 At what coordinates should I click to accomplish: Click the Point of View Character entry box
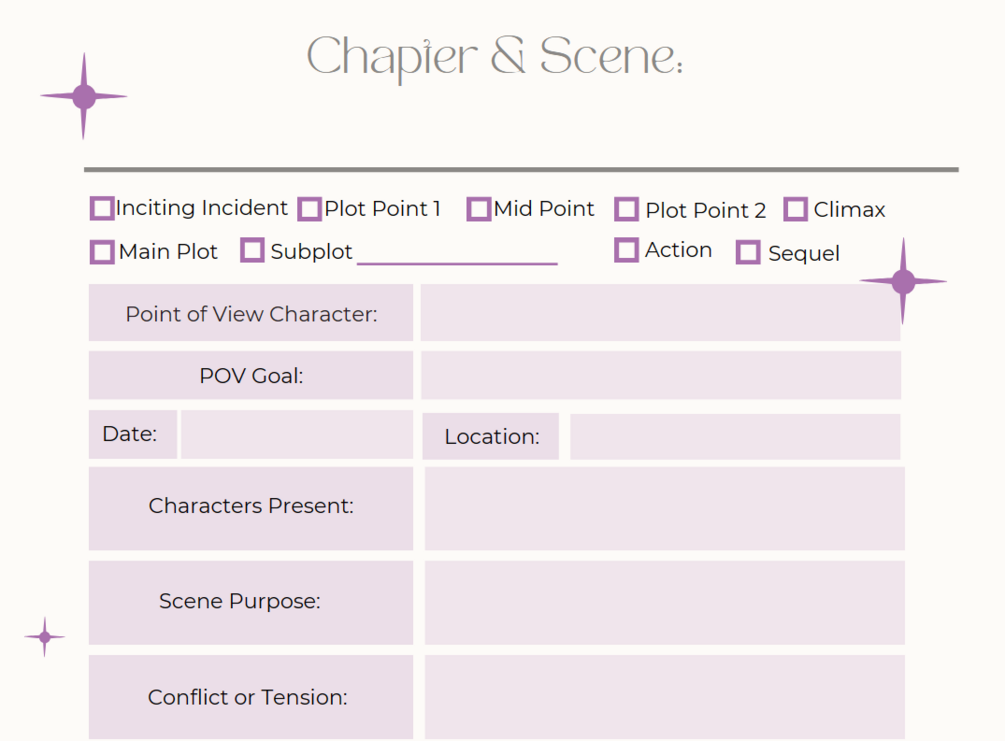pos(660,313)
